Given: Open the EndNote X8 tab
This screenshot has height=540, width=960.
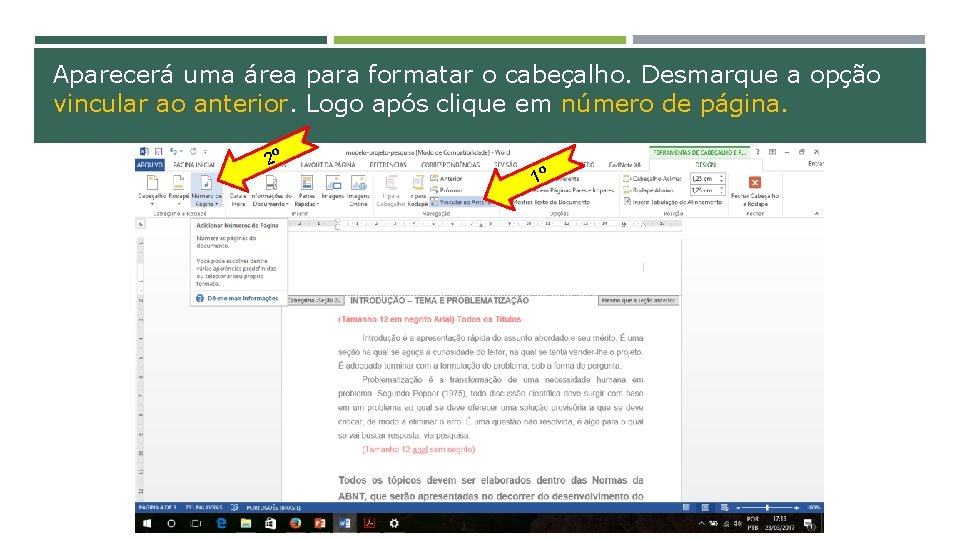Looking at the screenshot, I should [x=624, y=165].
